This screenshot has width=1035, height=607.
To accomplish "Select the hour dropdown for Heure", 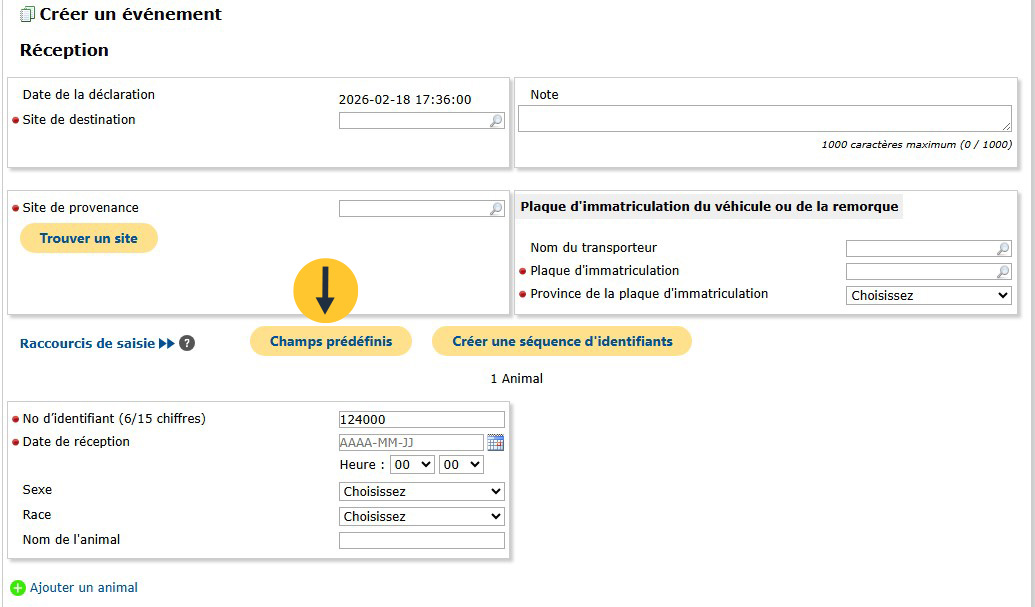I will [412, 465].
